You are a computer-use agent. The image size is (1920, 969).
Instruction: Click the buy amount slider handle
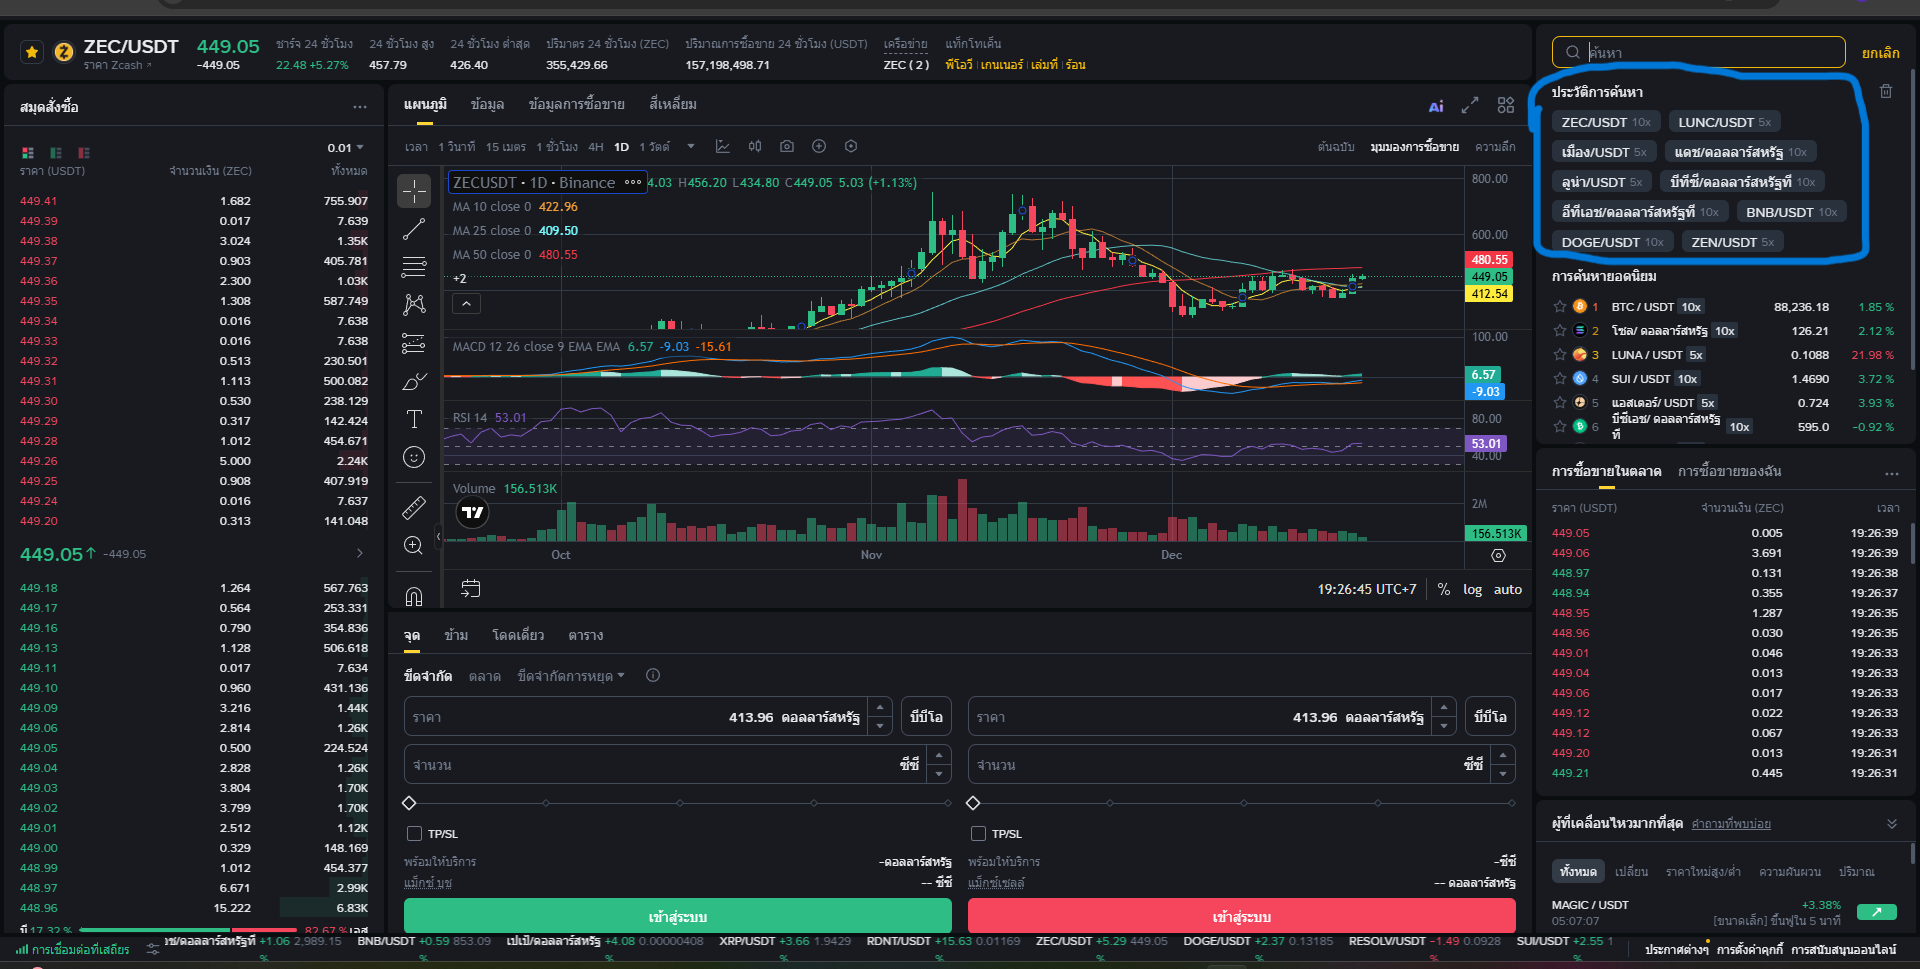pos(409,803)
